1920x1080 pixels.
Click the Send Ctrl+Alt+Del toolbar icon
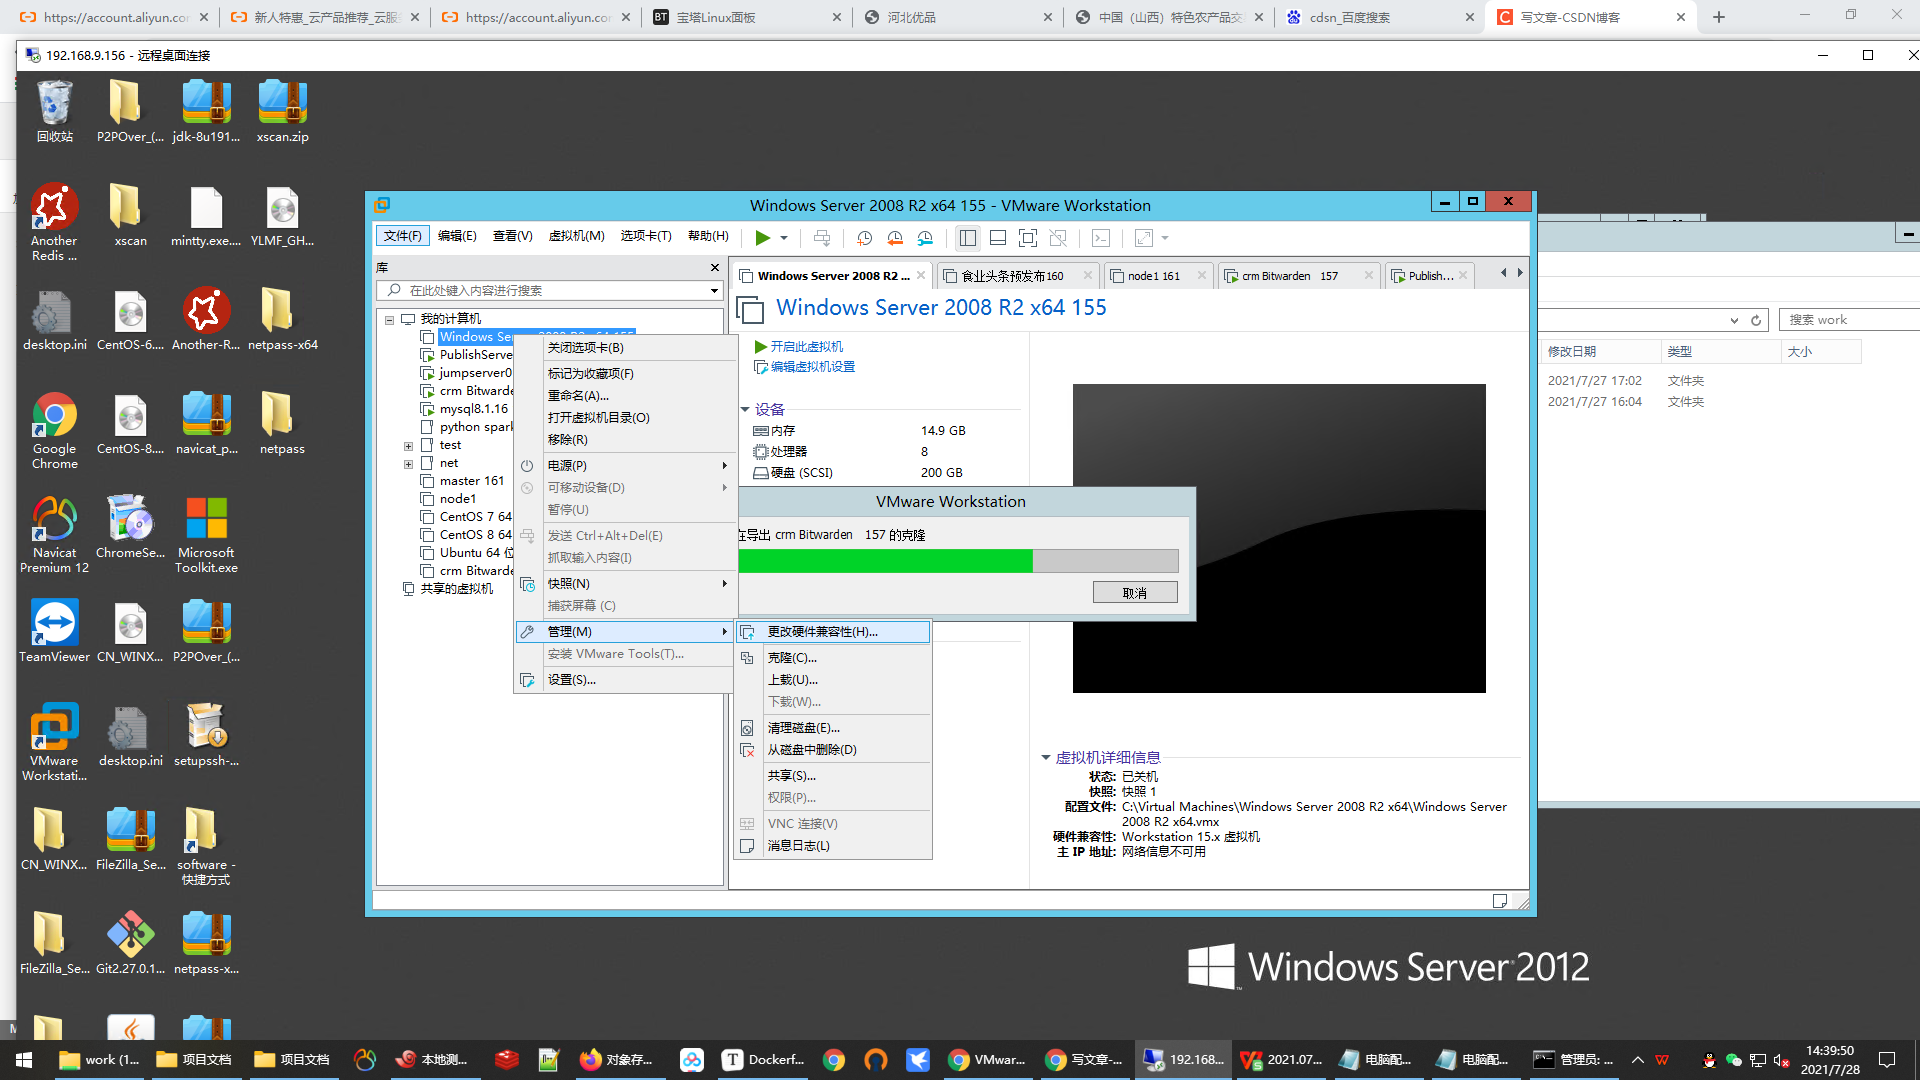point(822,238)
